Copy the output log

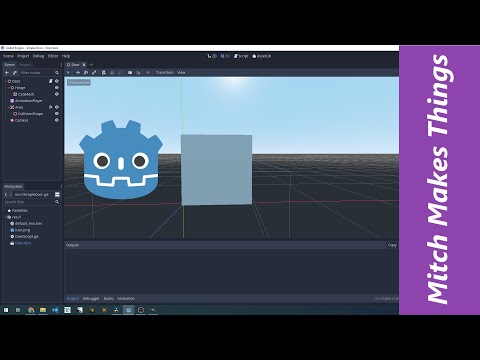(x=392, y=245)
